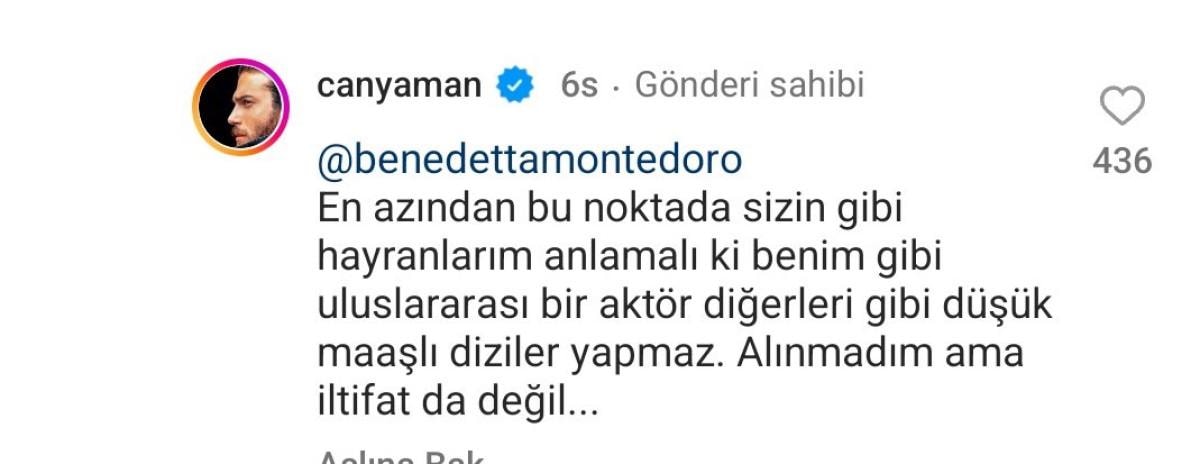
Task: Open canyaman's profile picture story
Action: [241, 107]
